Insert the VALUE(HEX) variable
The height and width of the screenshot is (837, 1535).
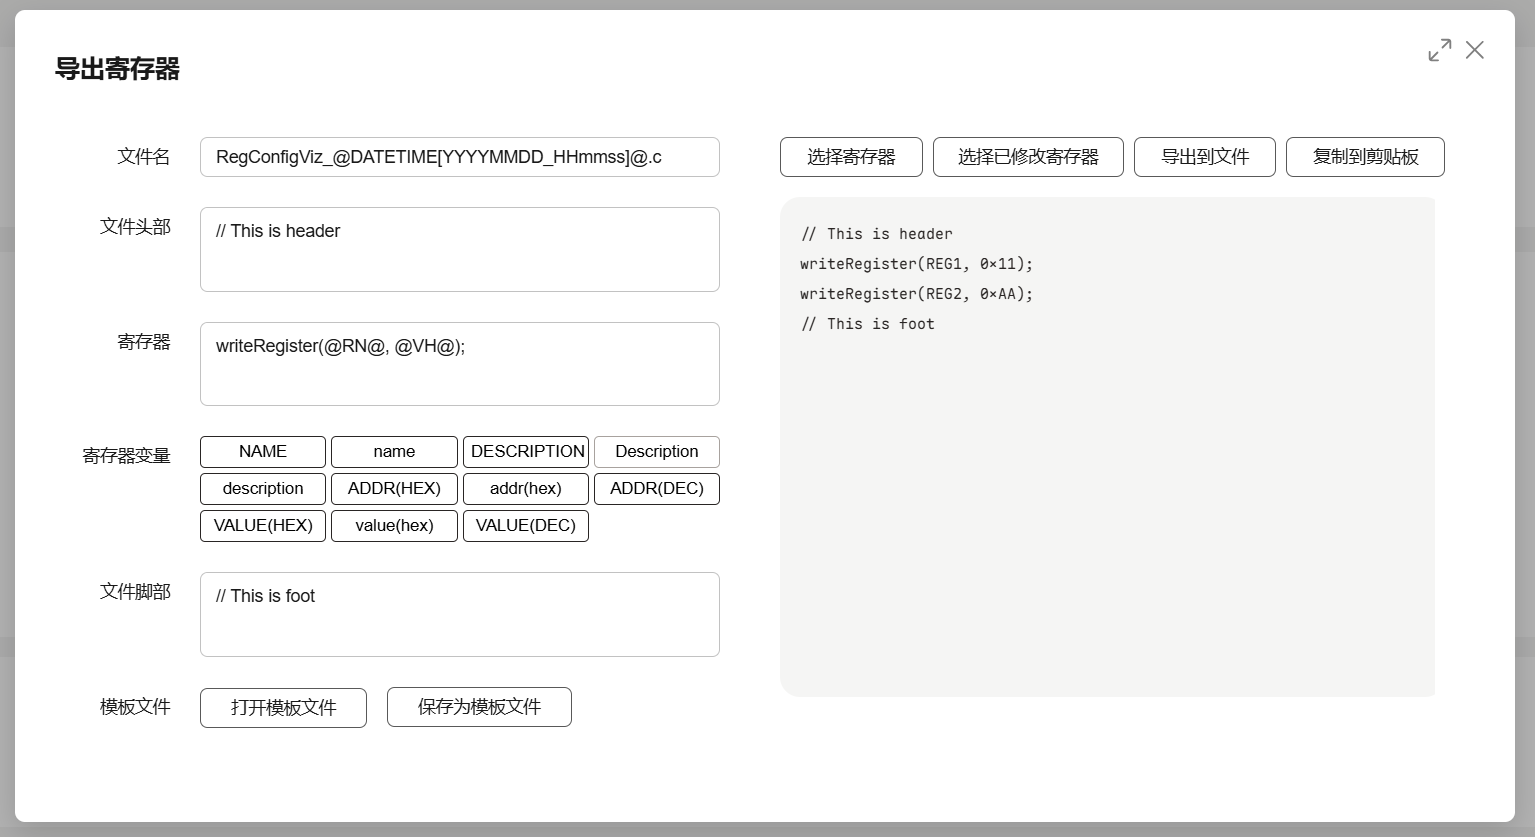(x=263, y=526)
